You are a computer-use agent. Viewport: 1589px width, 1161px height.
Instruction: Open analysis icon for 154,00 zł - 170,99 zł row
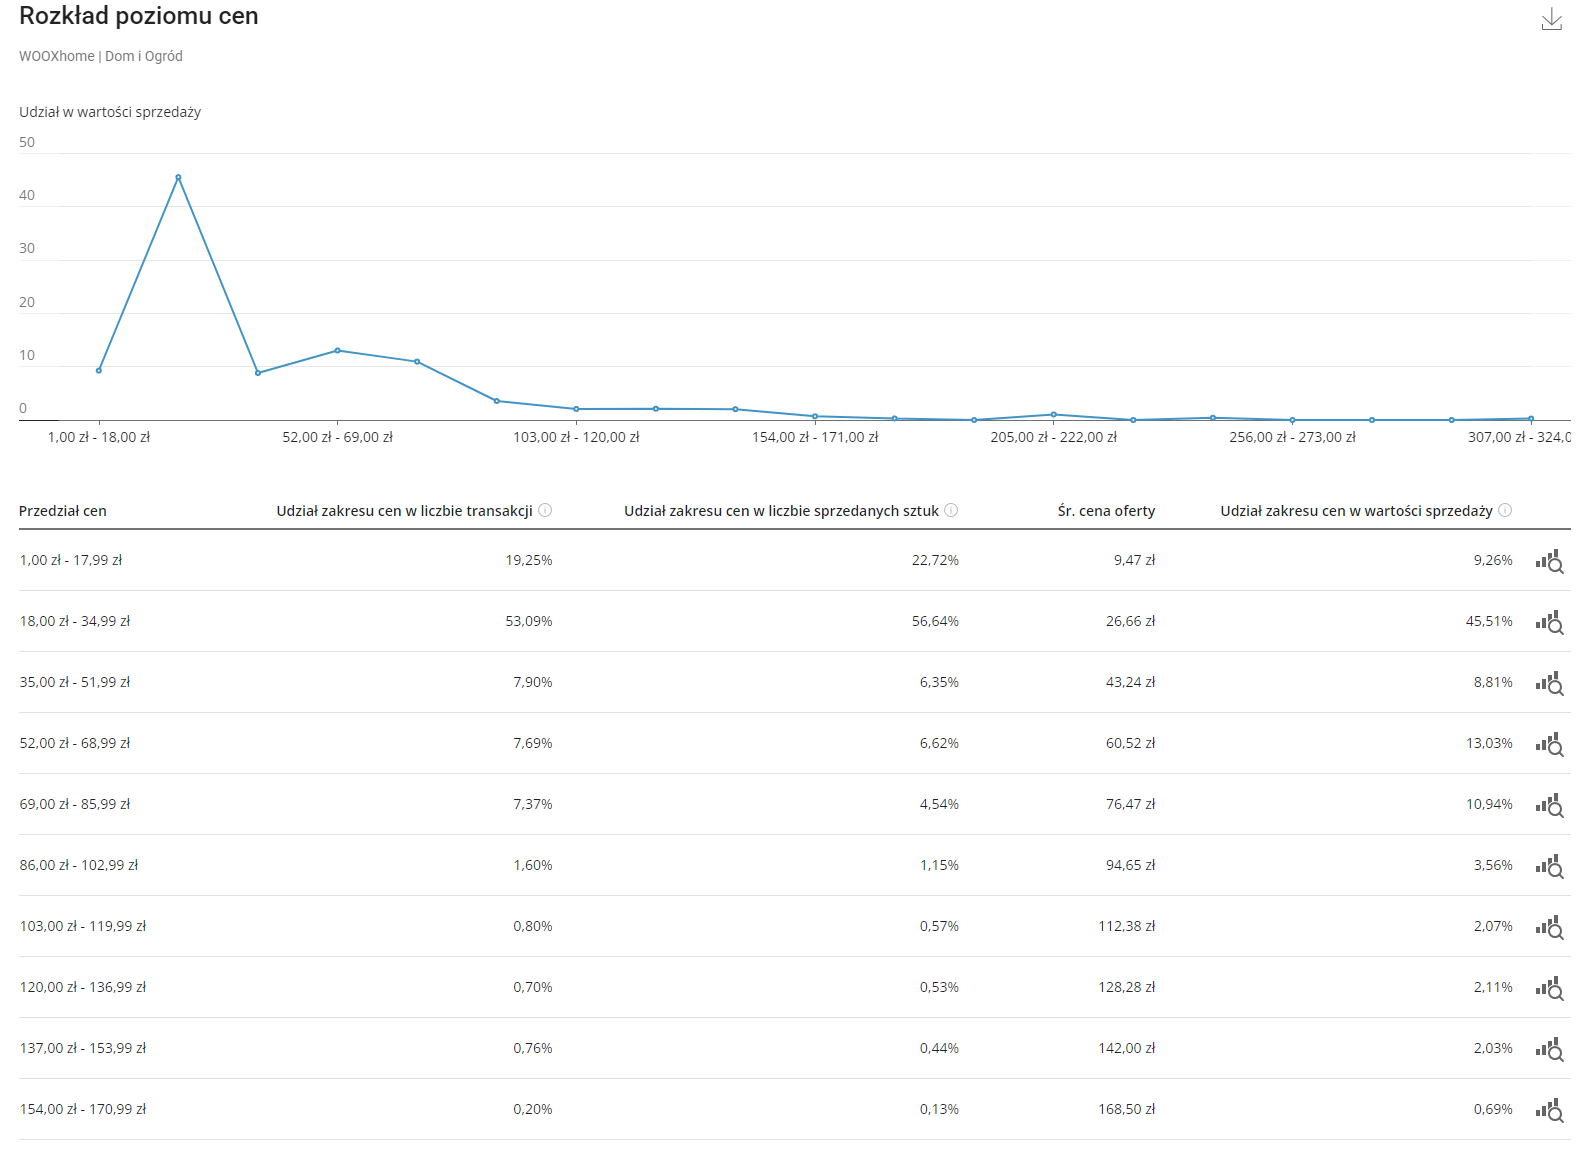pyautogui.click(x=1550, y=1110)
